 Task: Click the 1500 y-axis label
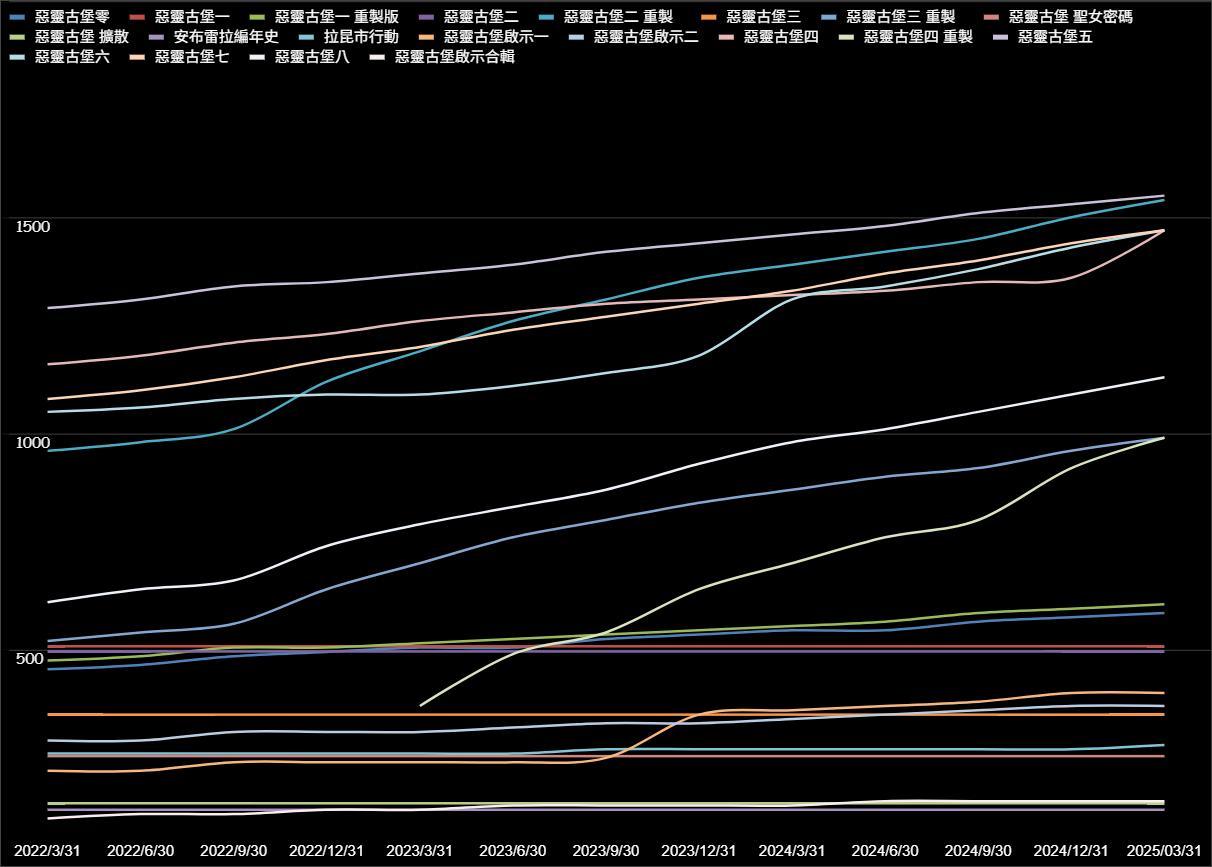(32, 226)
